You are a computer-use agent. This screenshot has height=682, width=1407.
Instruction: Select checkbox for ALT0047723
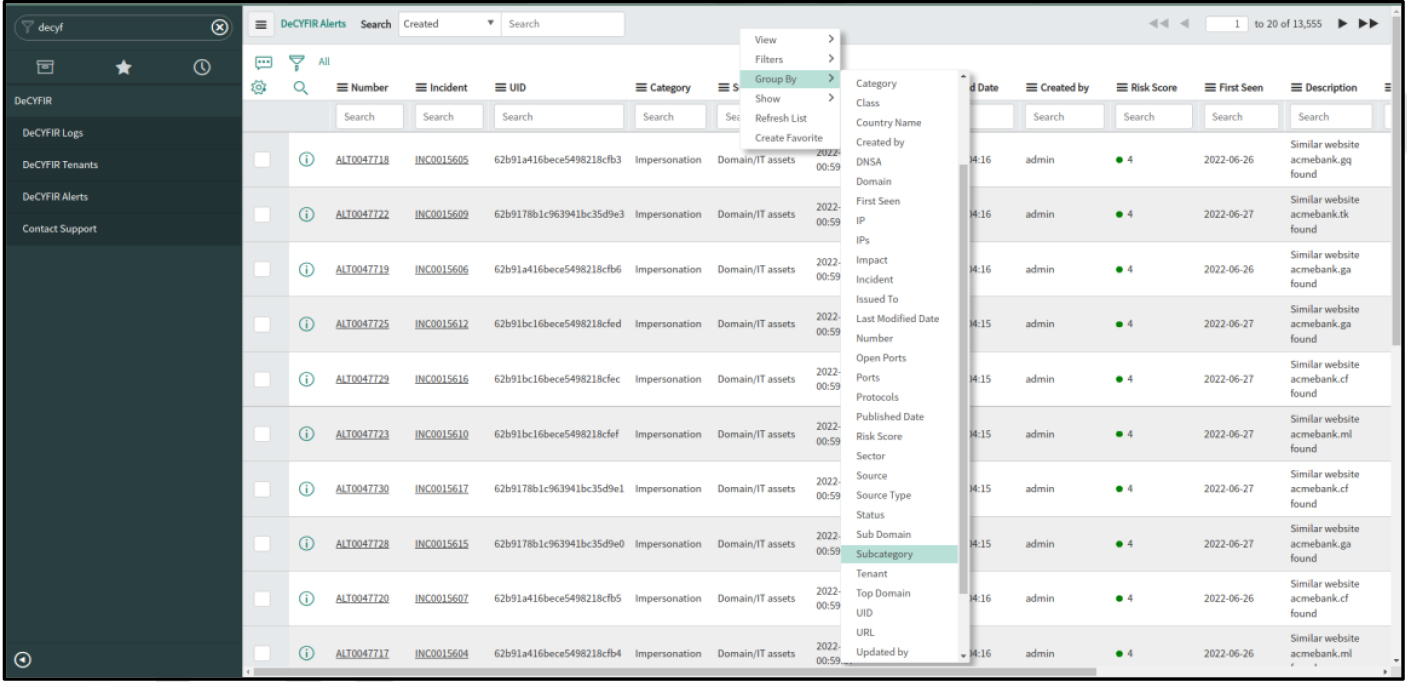click(x=262, y=434)
